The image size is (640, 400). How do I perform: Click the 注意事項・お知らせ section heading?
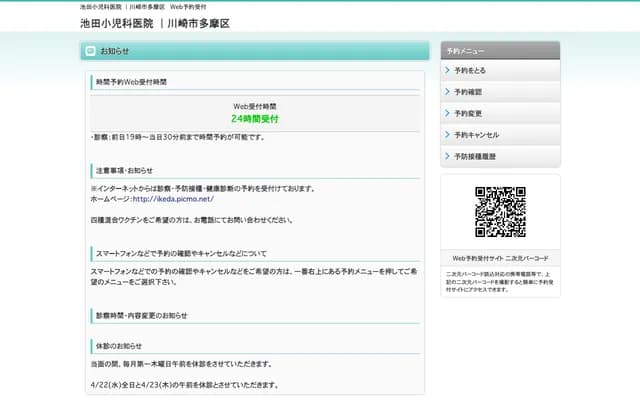[x=124, y=170]
